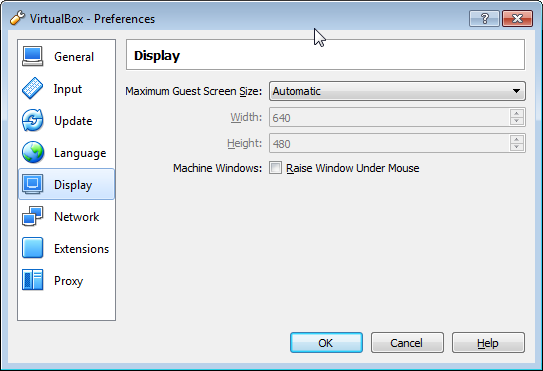543x371 pixels.
Task: Click the Extensions blue square icon
Action: 33,248
